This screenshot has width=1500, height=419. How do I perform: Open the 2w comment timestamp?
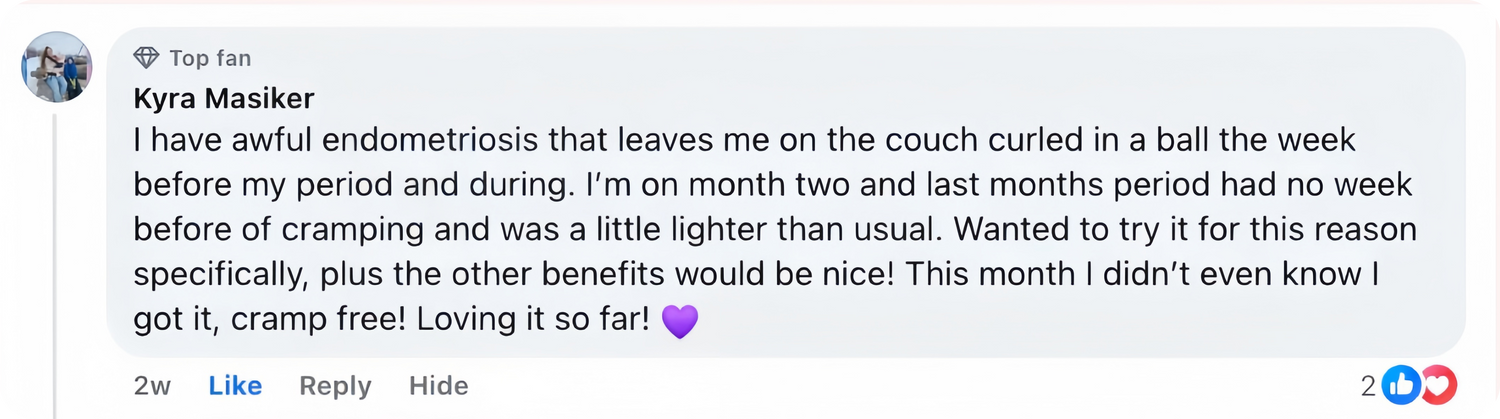(152, 385)
